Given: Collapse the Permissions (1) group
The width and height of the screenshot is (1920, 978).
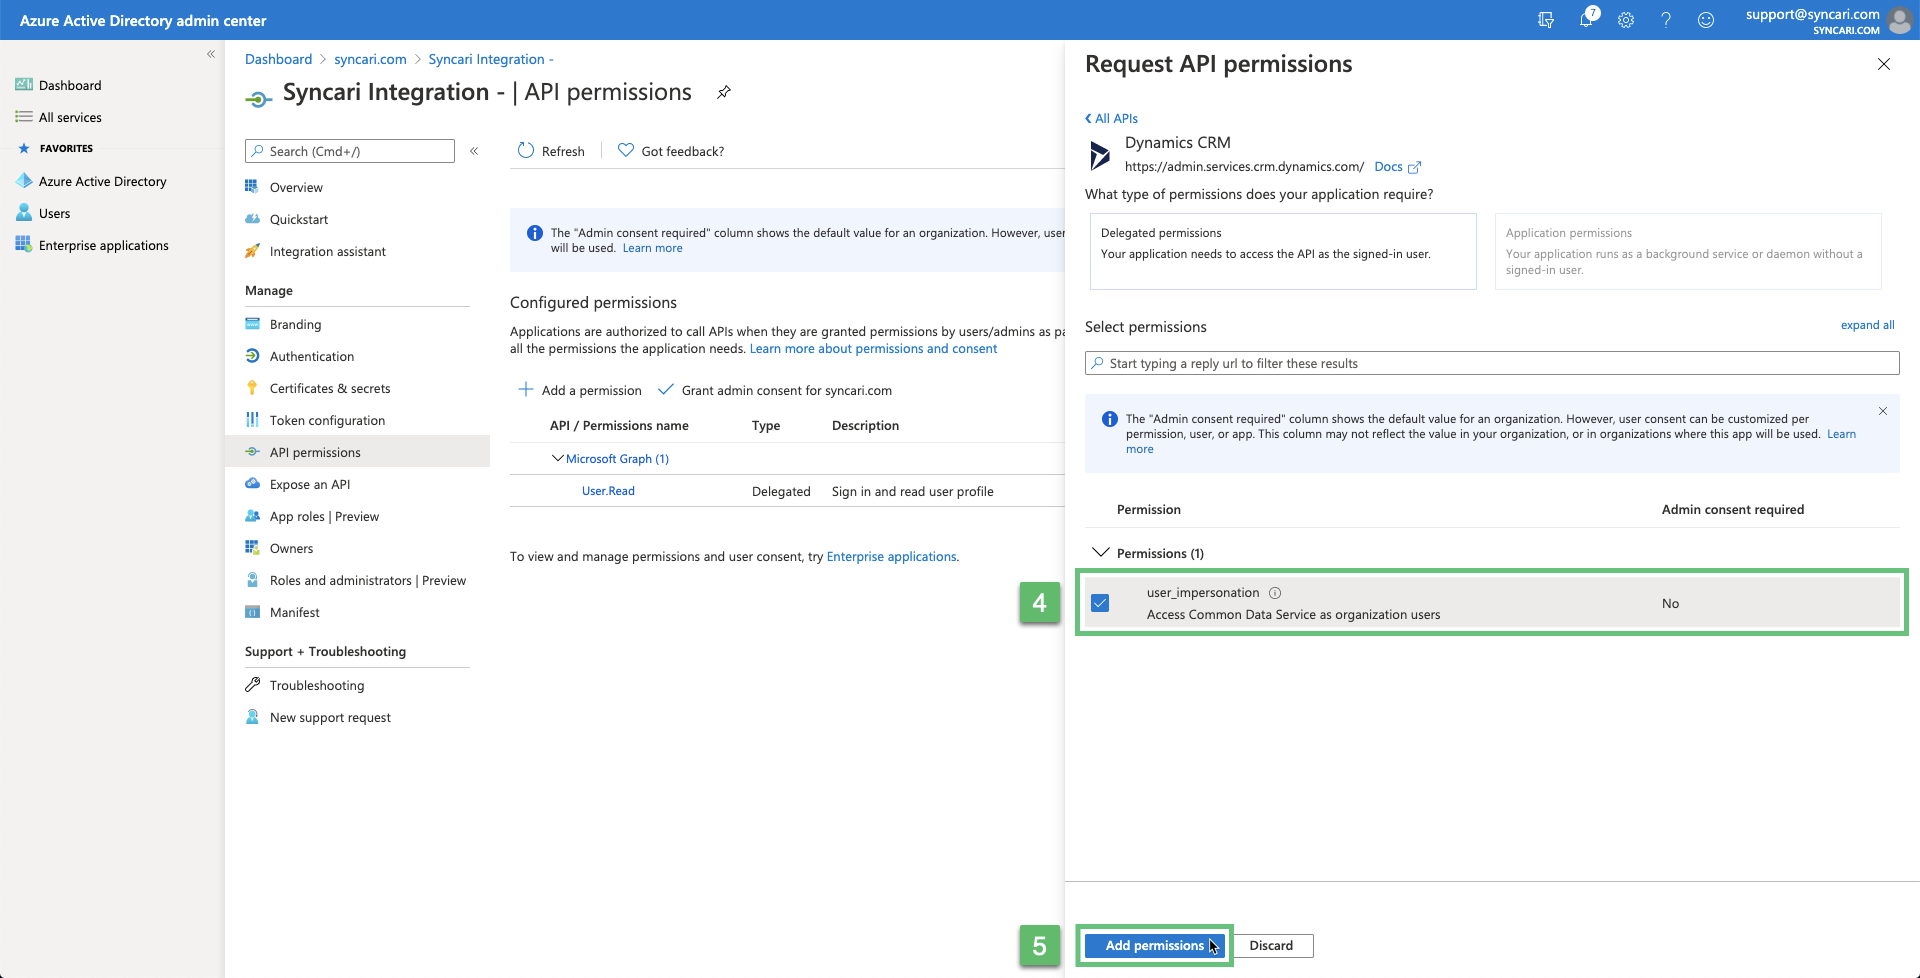Looking at the screenshot, I should coord(1101,553).
